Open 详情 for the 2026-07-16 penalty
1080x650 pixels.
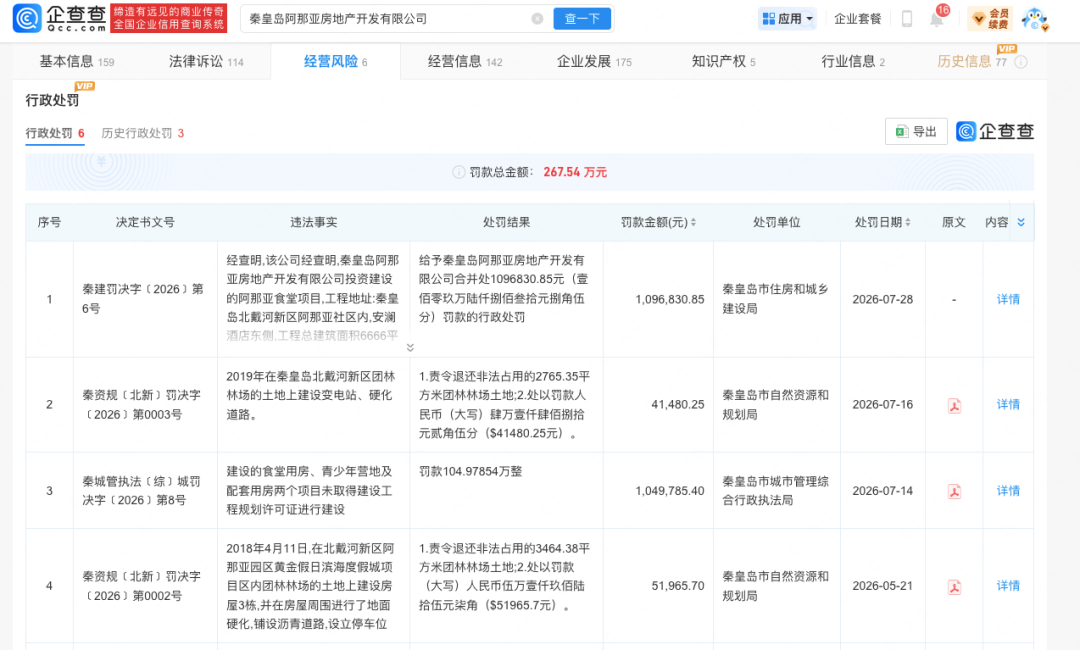click(1008, 404)
